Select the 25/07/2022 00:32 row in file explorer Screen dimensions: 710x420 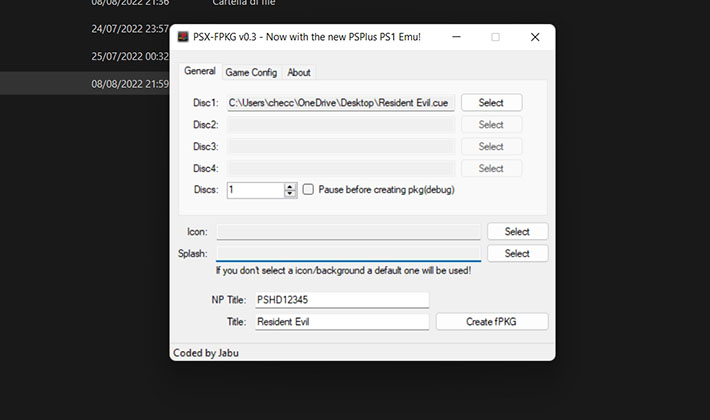(x=85, y=57)
